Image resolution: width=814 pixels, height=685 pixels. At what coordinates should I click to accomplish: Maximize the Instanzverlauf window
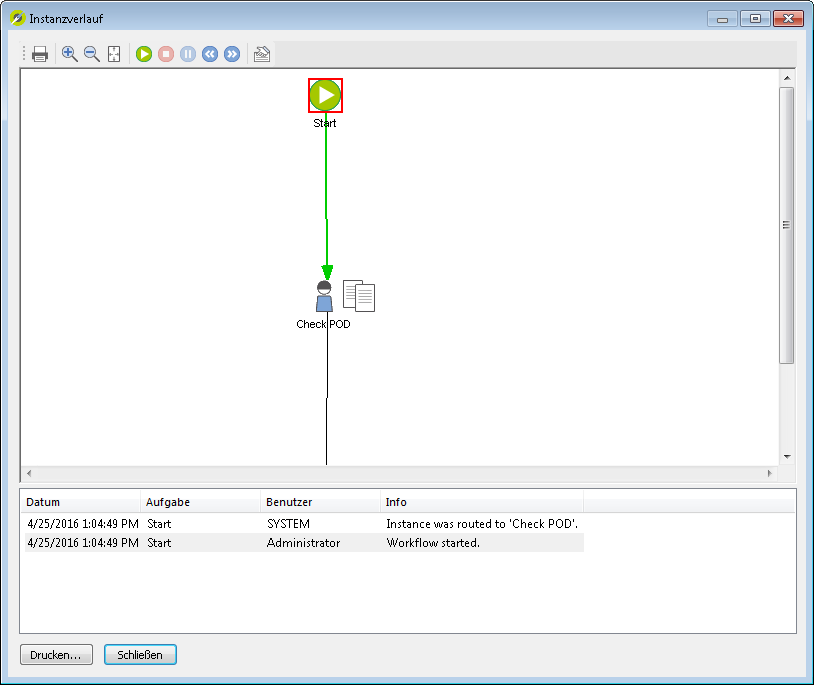coord(755,19)
